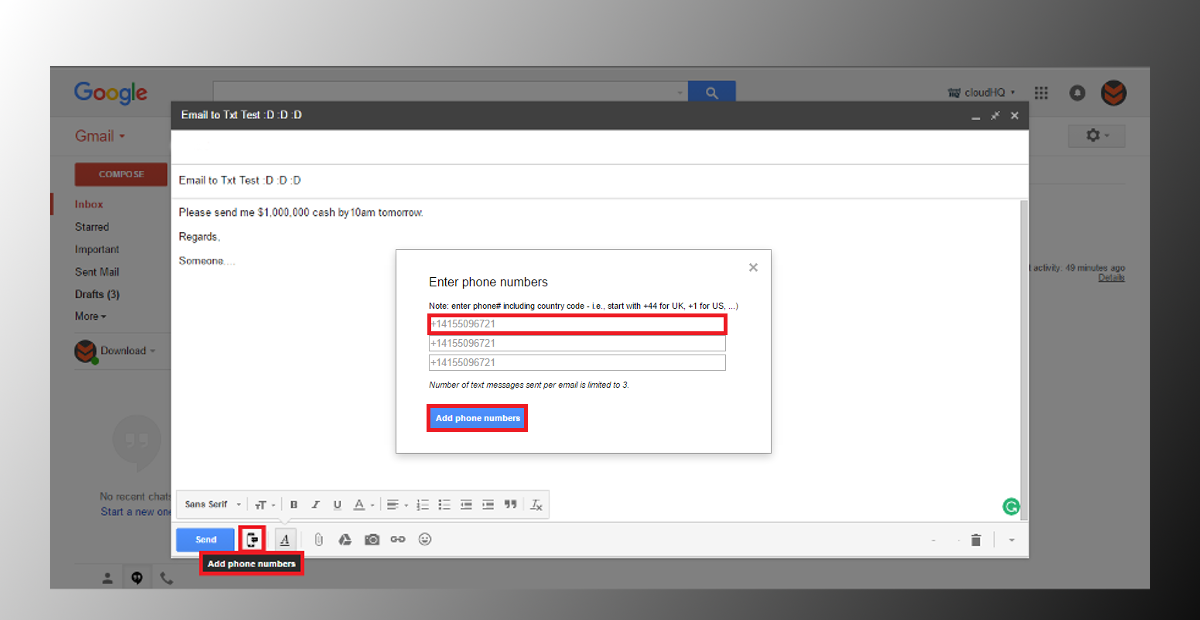Switch to Hangouts phone calls tab
This screenshot has height=620, width=1200.
click(166, 578)
